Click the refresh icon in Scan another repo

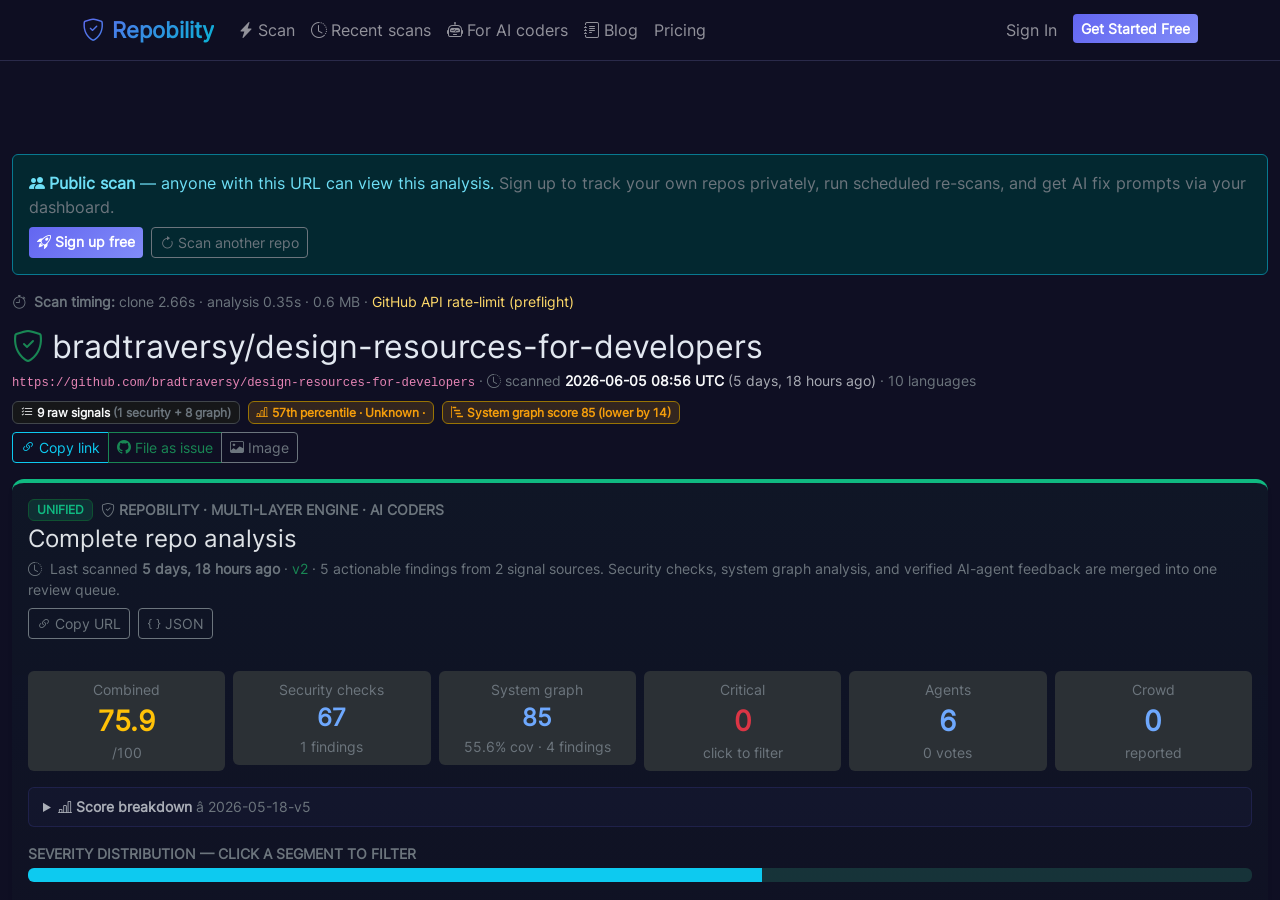pos(167,242)
